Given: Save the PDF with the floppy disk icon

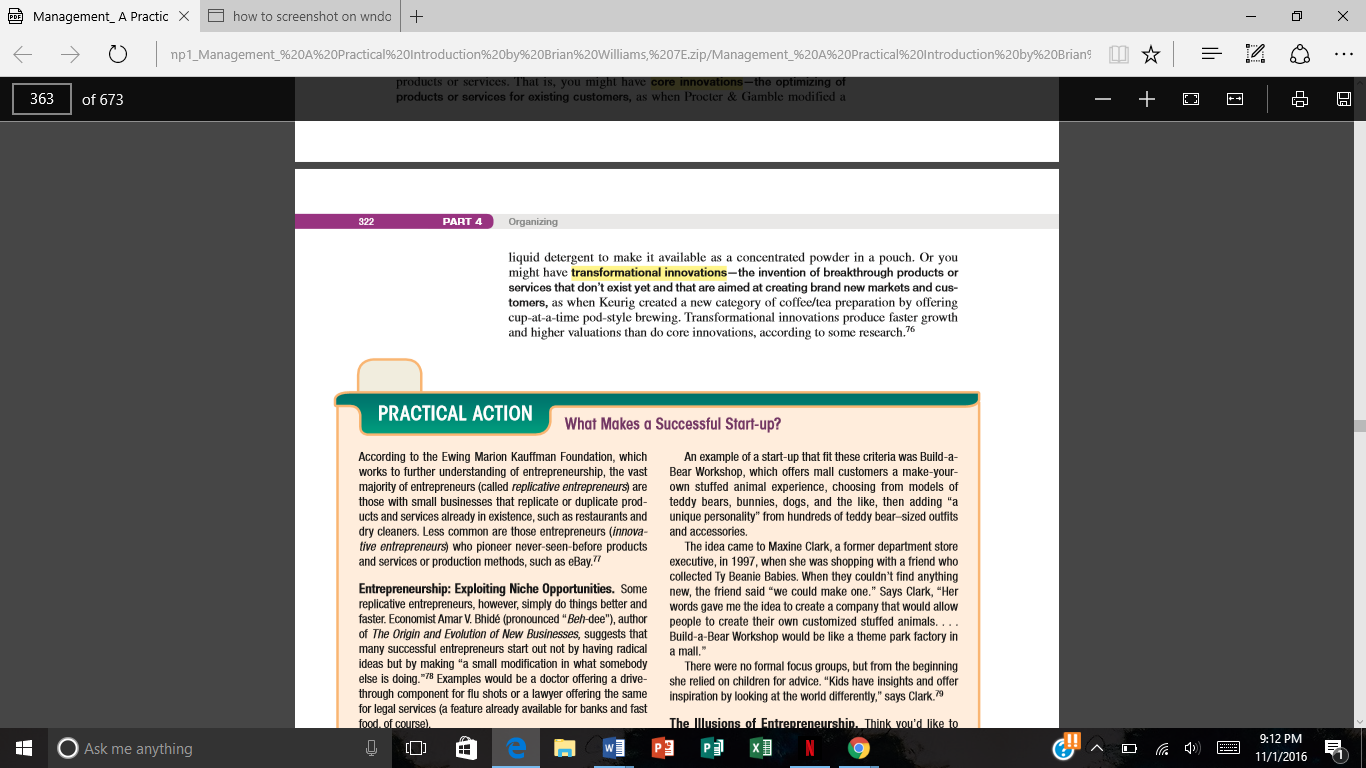Looking at the screenshot, I should (x=1344, y=99).
